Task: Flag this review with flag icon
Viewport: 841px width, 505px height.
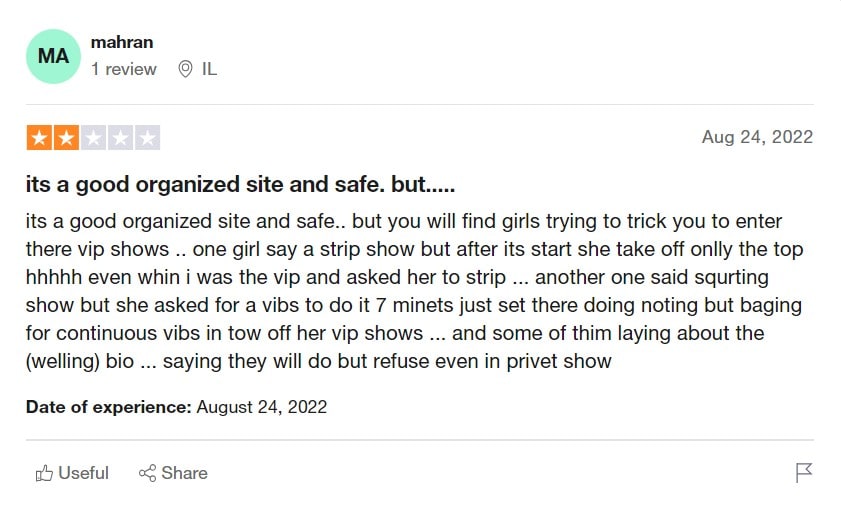Action: pyautogui.click(x=803, y=473)
